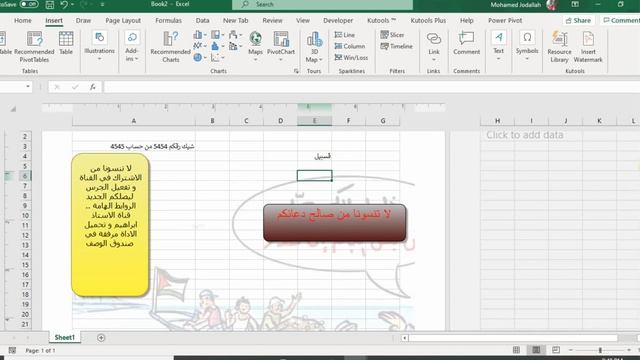Screen dimensions: 640x360
Task: Switch to the Draw tab
Action: (x=83, y=20)
